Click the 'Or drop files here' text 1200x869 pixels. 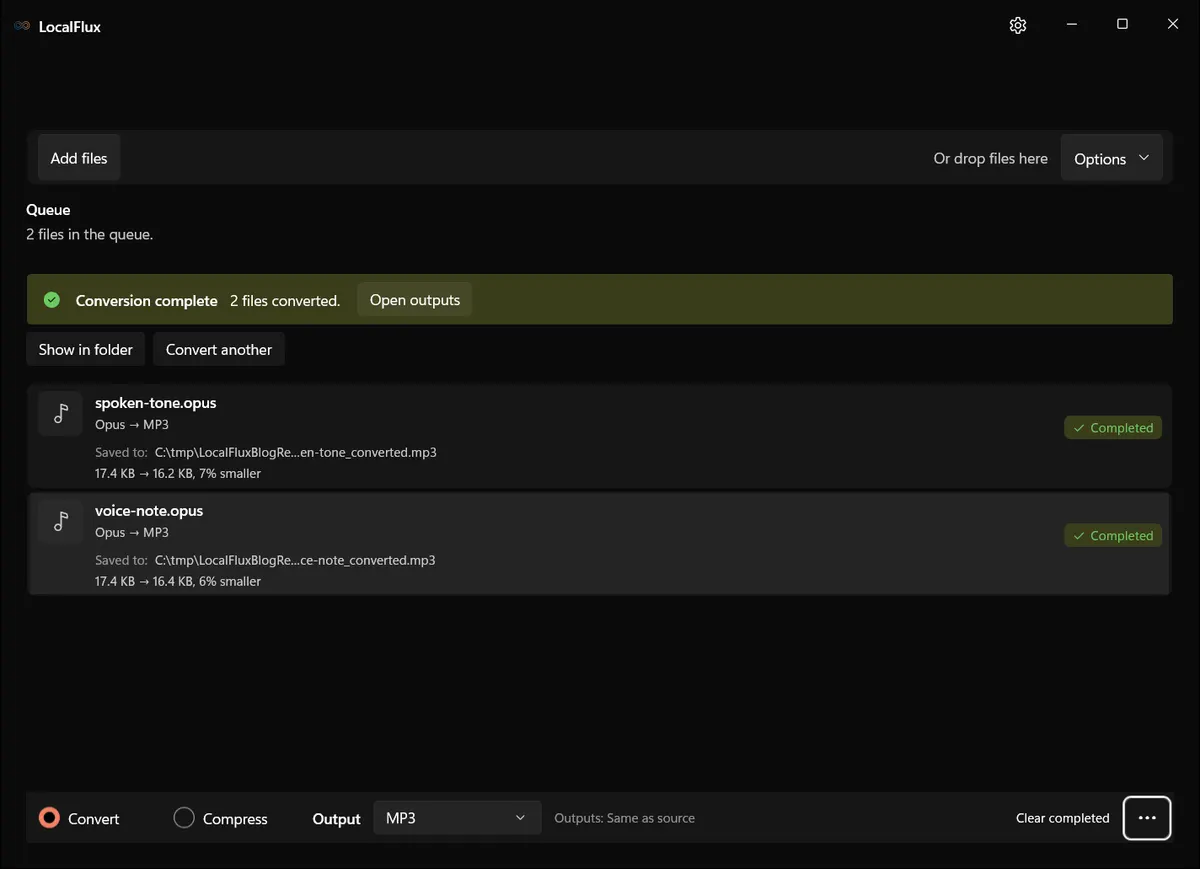tap(991, 158)
